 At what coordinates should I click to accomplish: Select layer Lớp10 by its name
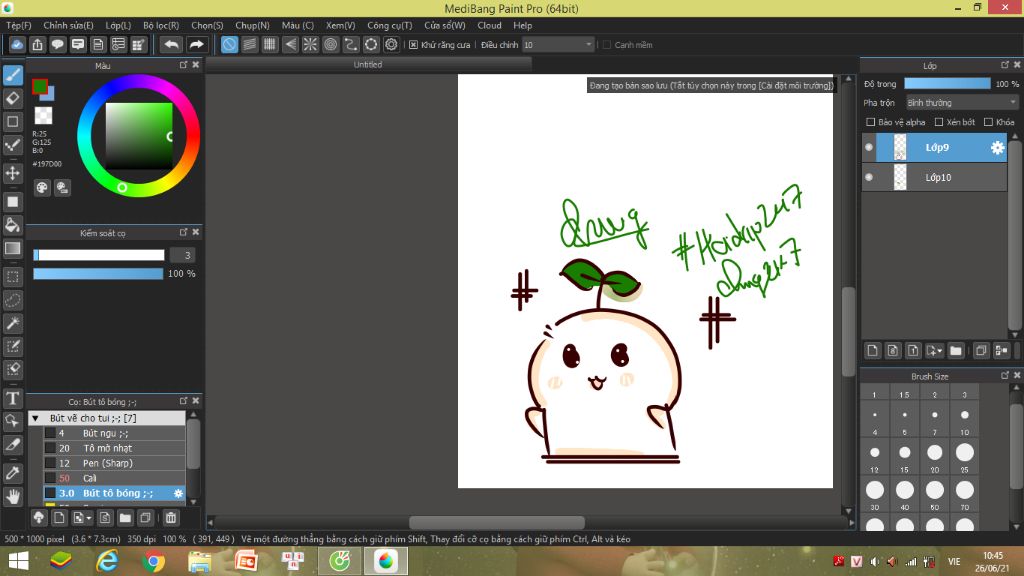pyautogui.click(x=938, y=178)
